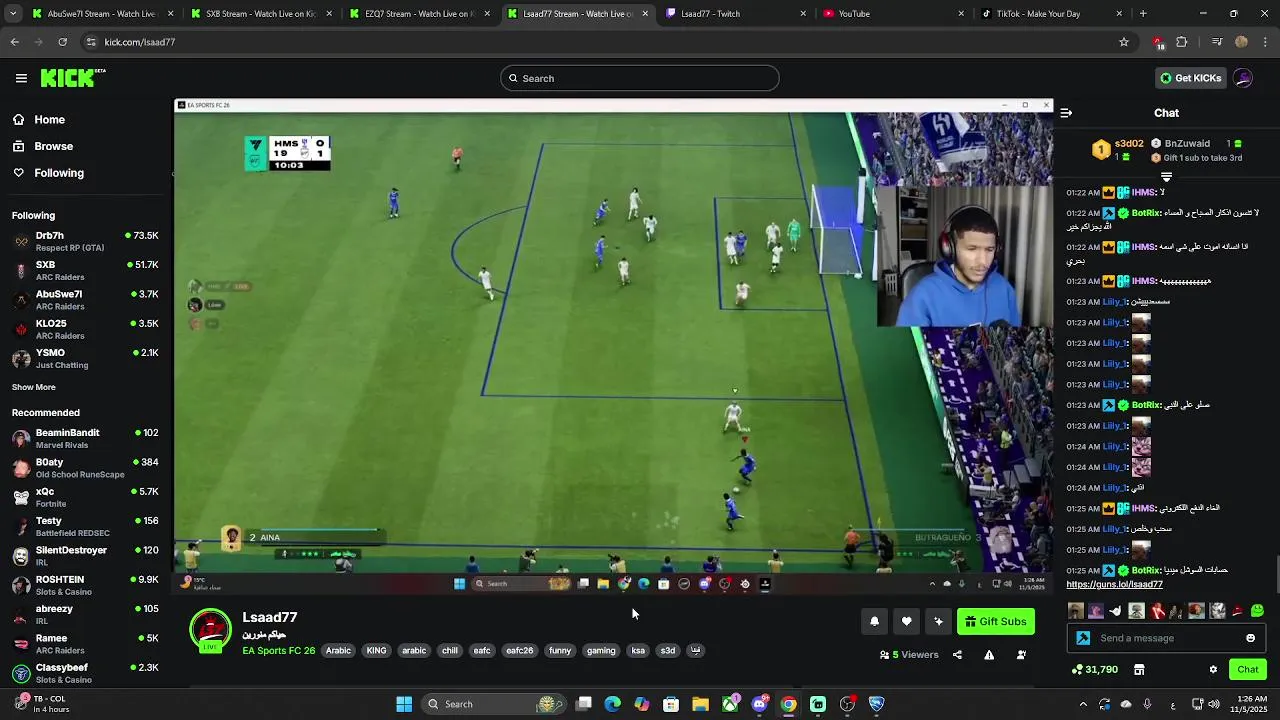
Task: Click Lsaad77 streamer avatar
Action: click(x=210, y=631)
